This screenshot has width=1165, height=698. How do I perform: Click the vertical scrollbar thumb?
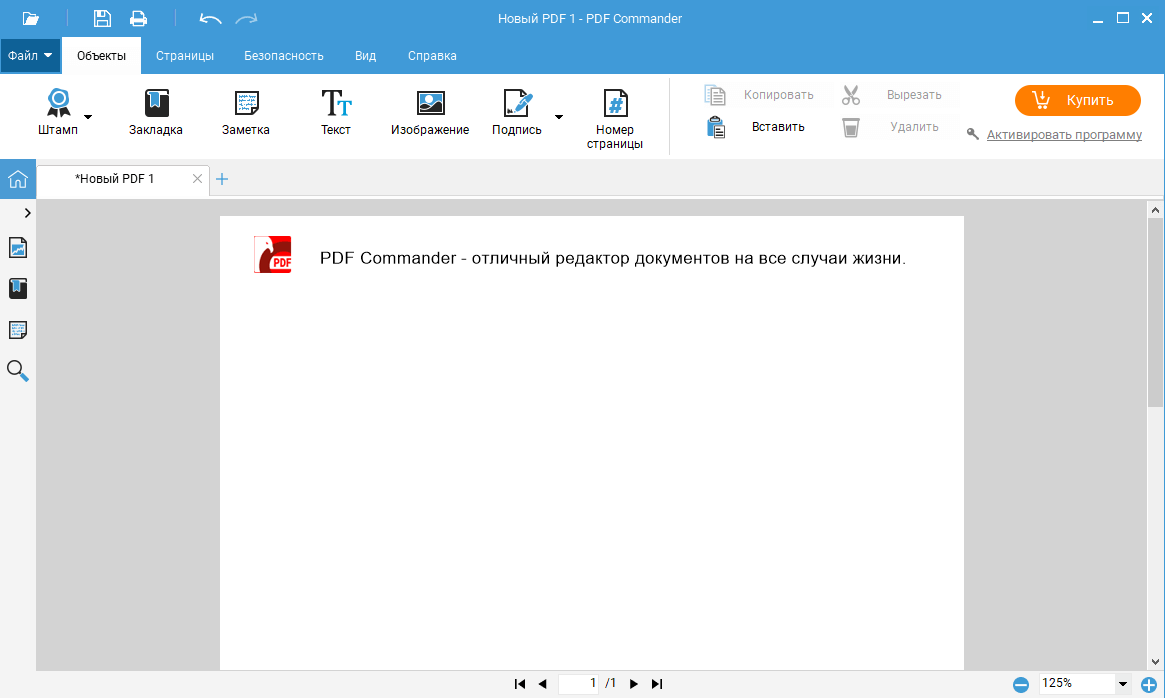click(x=1155, y=312)
